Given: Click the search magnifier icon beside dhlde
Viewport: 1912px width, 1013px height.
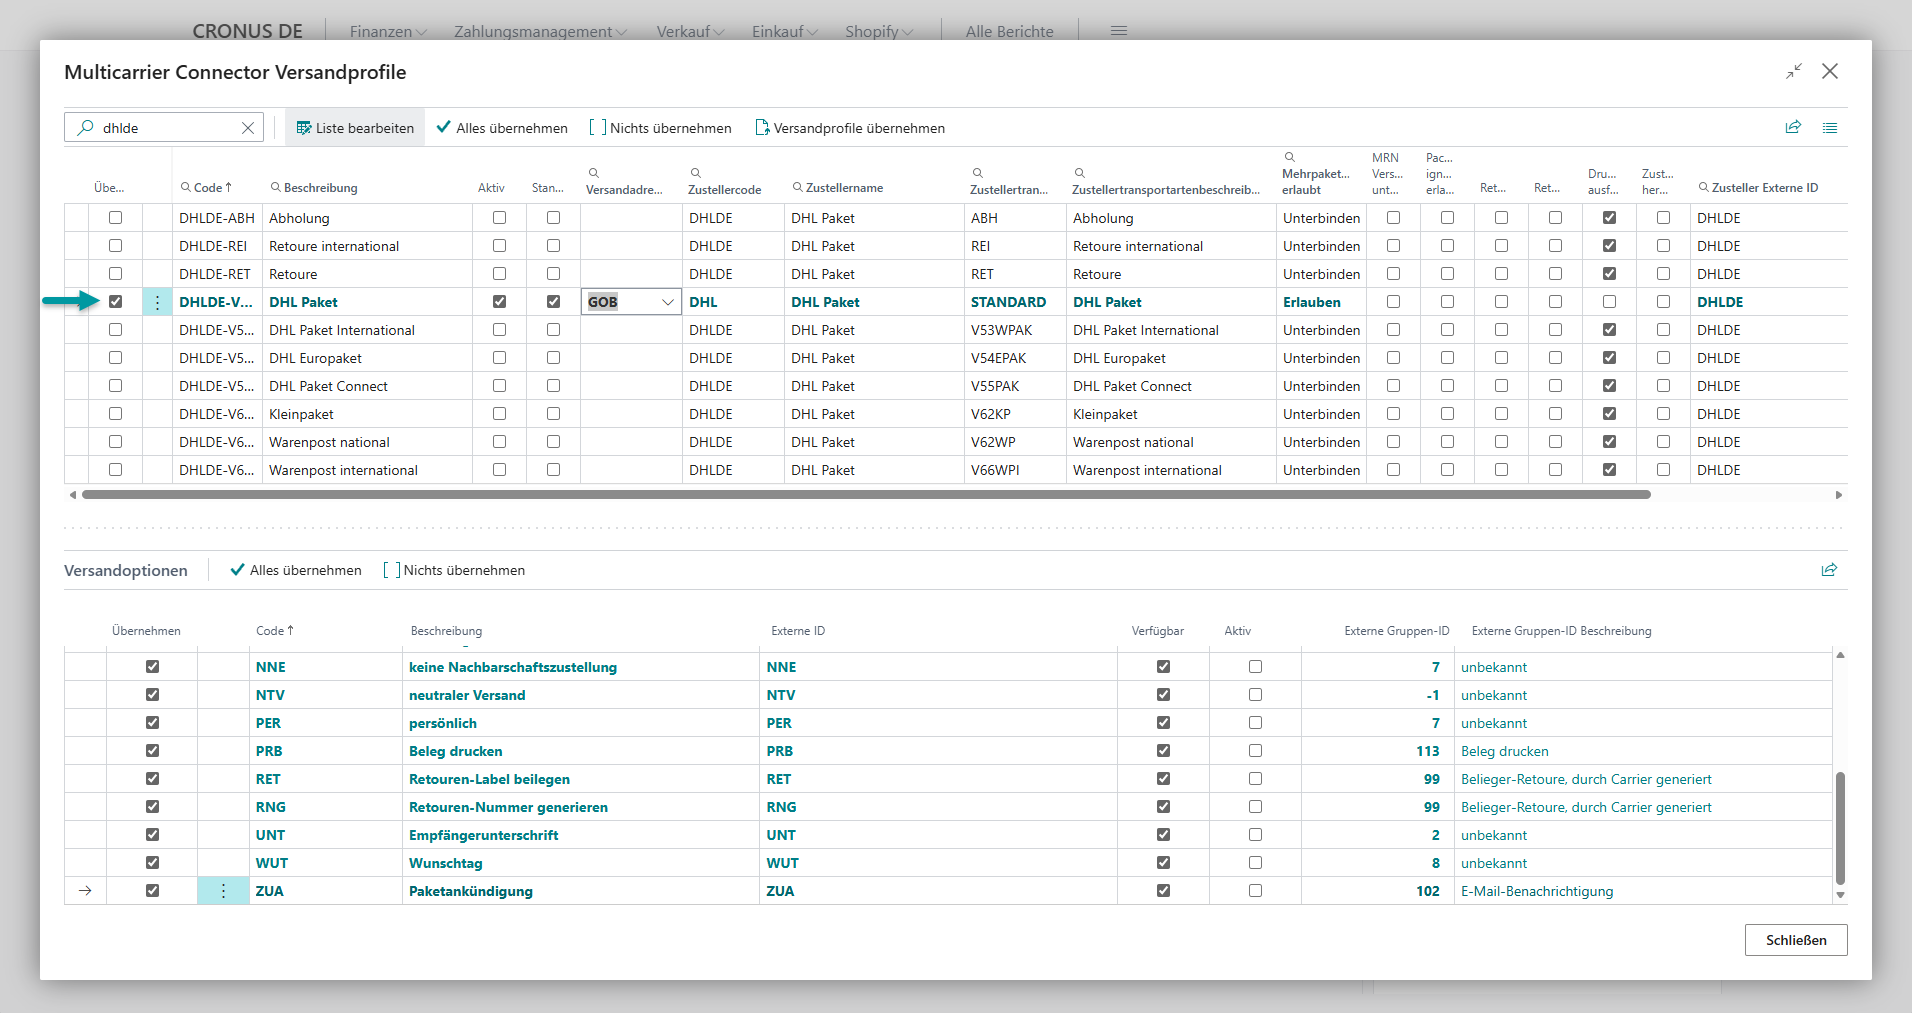Looking at the screenshot, I should coord(86,128).
